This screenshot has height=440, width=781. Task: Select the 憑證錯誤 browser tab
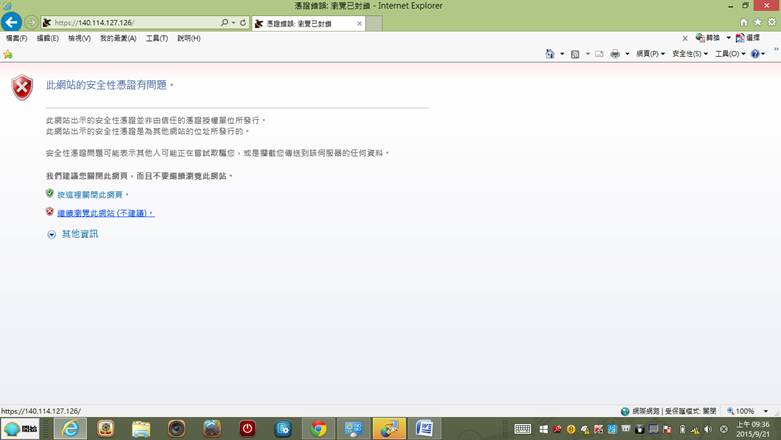pyautogui.click(x=305, y=23)
